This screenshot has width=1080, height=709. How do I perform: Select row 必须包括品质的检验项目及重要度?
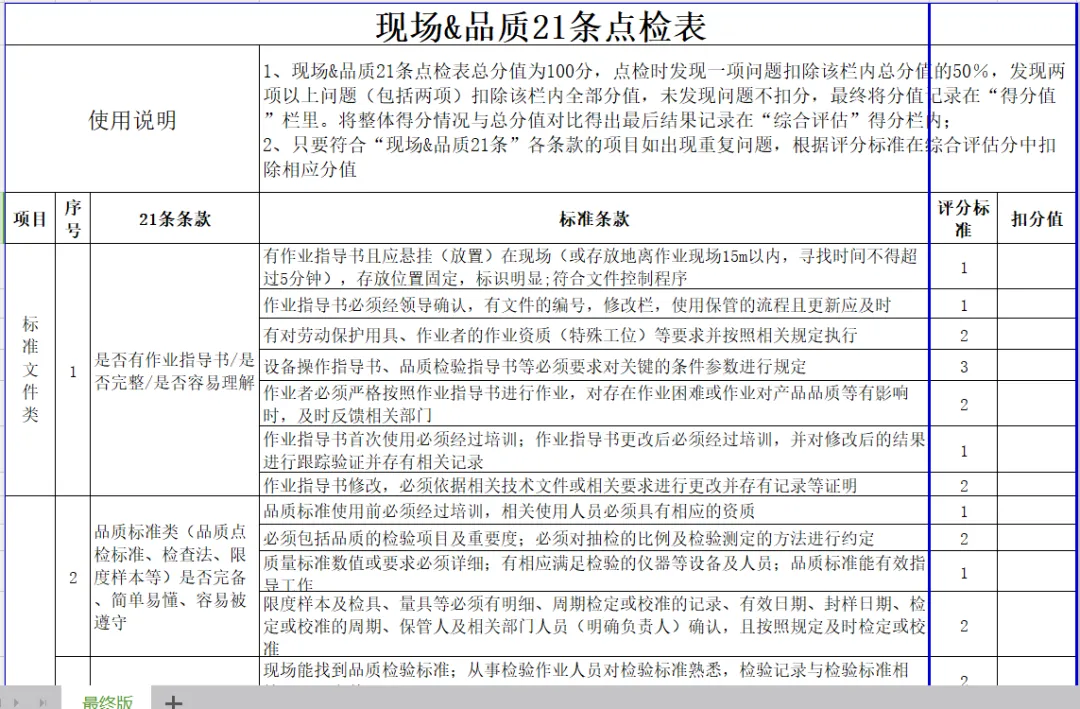click(x=594, y=537)
